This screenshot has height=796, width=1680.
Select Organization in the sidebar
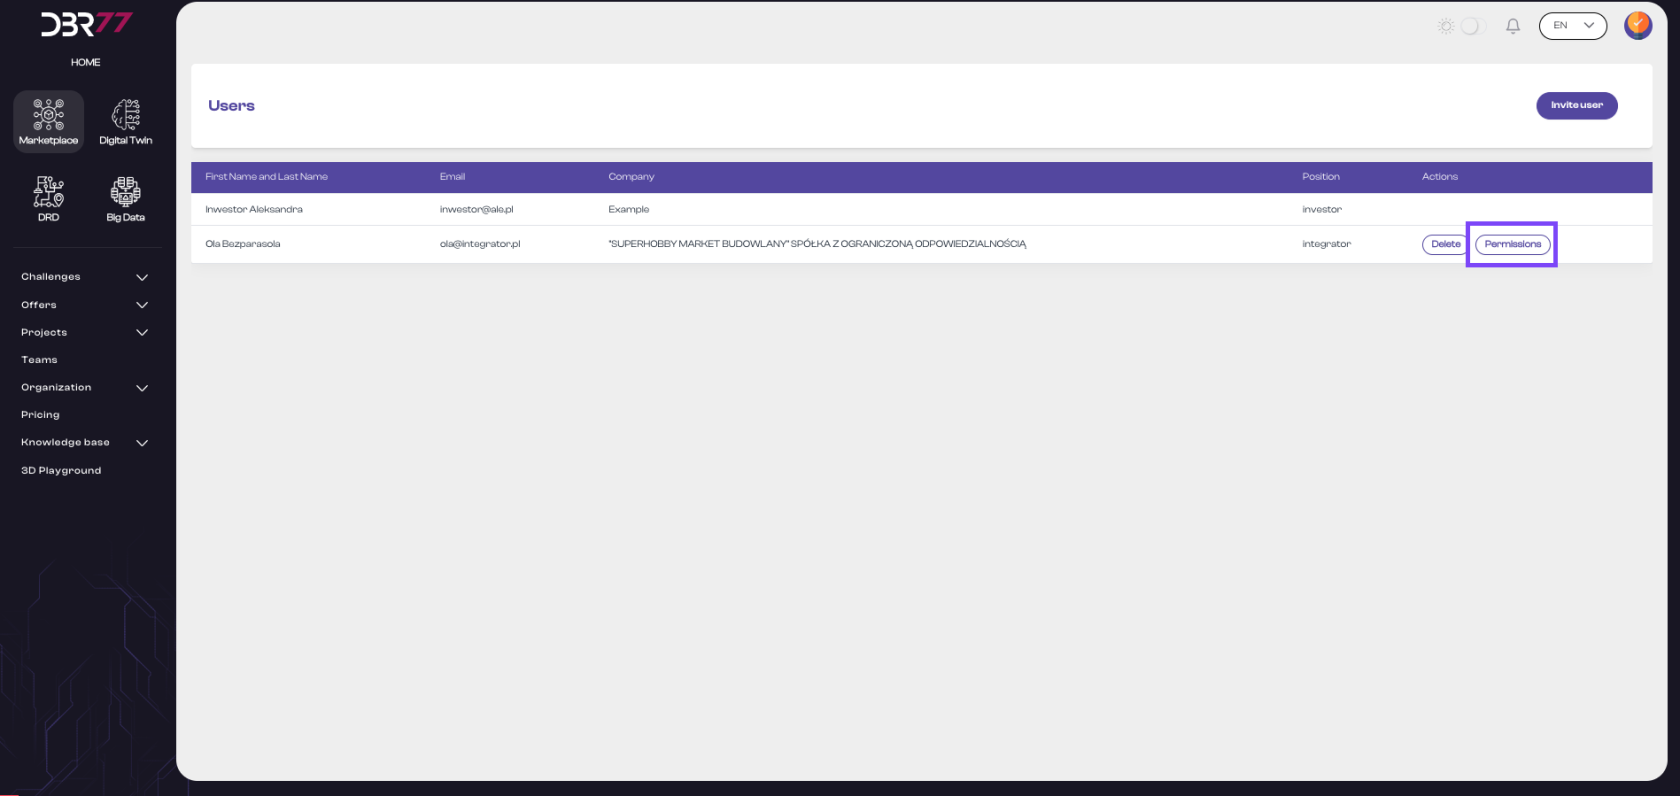pos(56,387)
